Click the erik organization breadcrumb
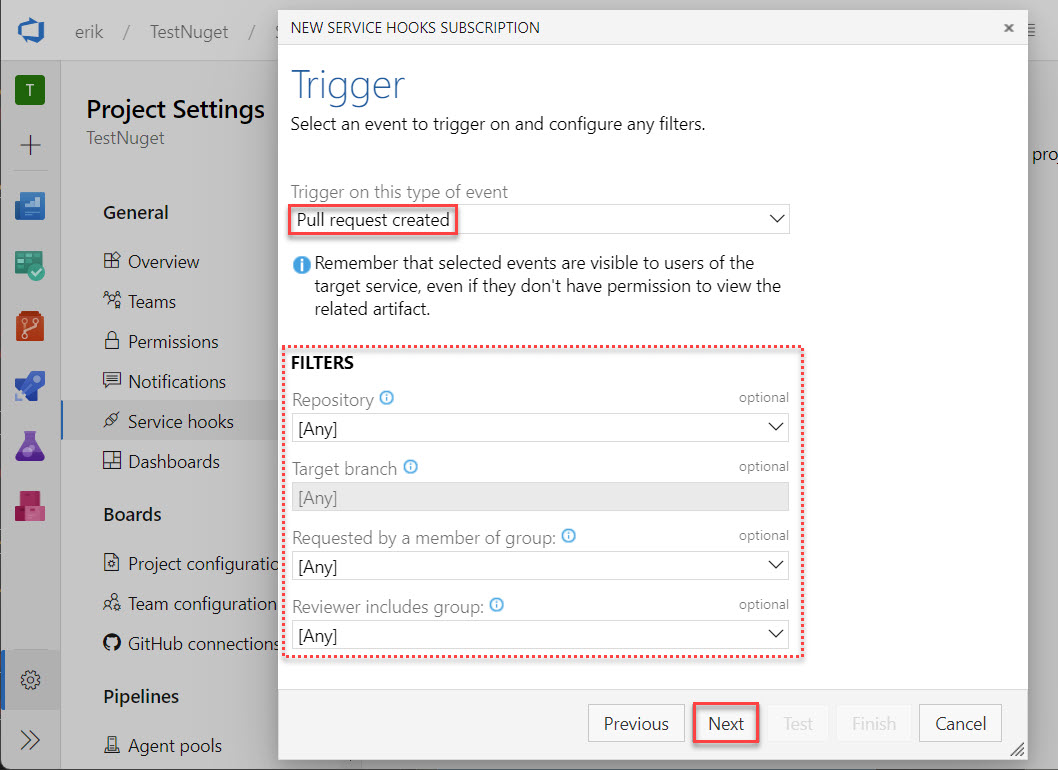 pos(89,32)
